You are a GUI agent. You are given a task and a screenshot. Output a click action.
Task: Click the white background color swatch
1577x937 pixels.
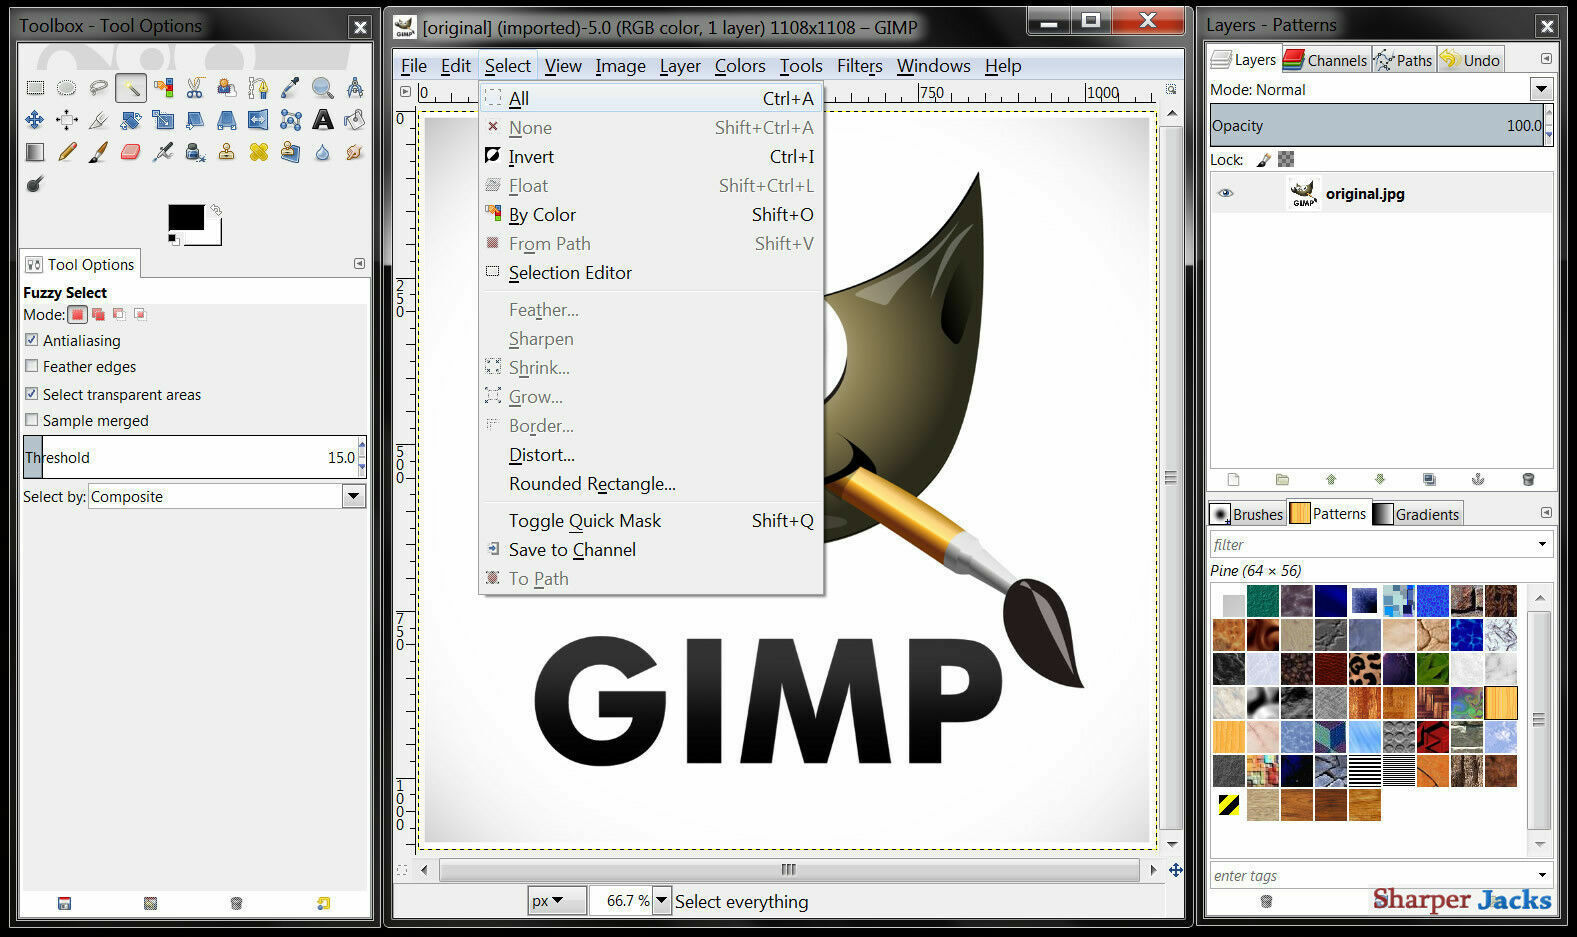[211, 235]
